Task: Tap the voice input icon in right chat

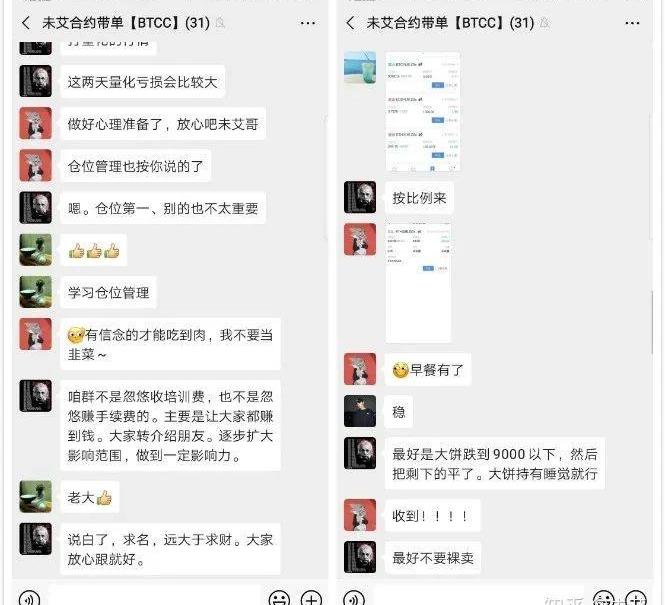Action: point(354,598)
